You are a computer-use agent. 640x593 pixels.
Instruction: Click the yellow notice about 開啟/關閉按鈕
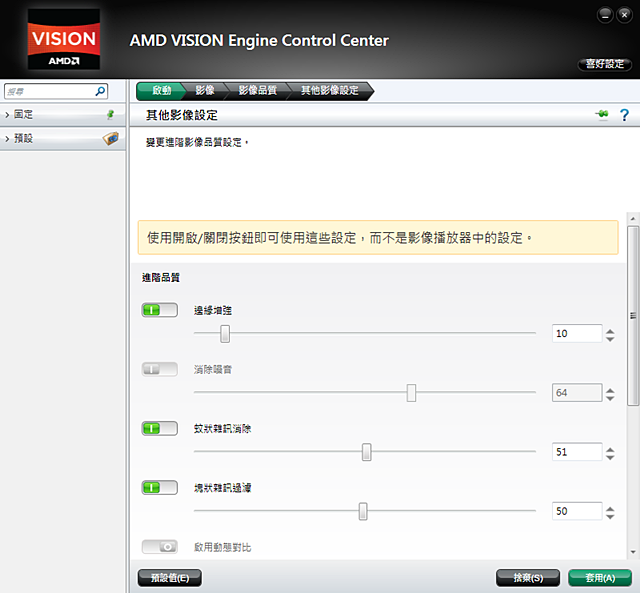pos(378,238)
